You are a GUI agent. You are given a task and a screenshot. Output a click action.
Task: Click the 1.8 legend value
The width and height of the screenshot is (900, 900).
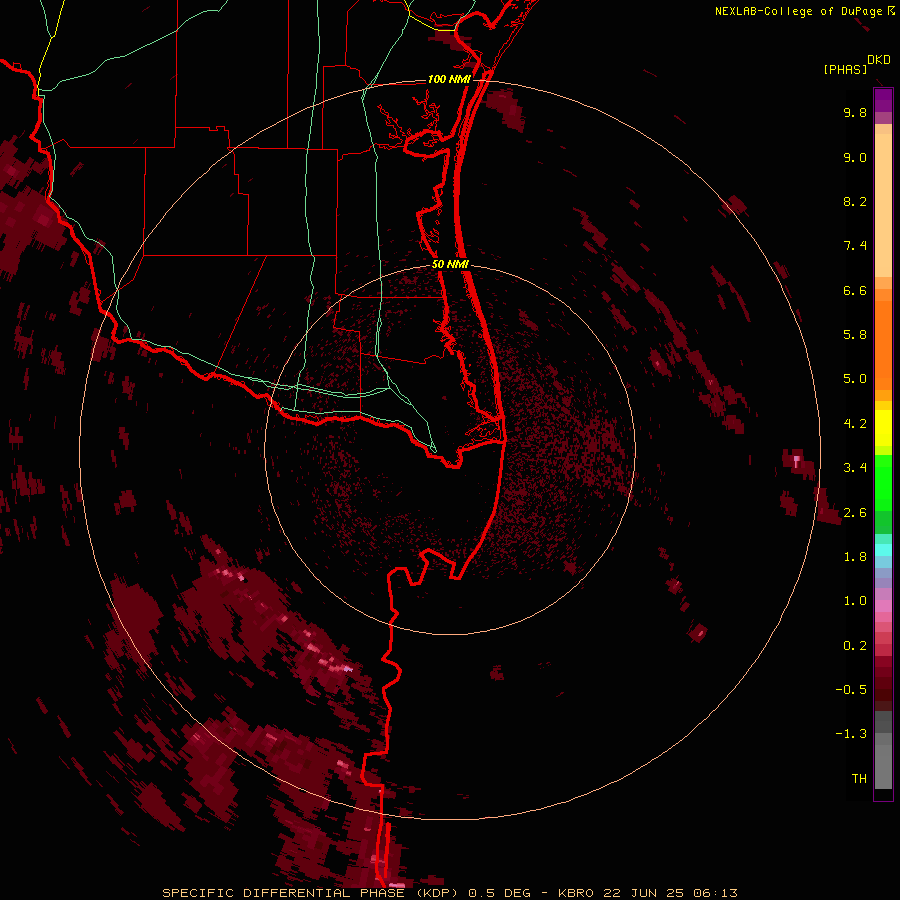click(x=855, y=557)
